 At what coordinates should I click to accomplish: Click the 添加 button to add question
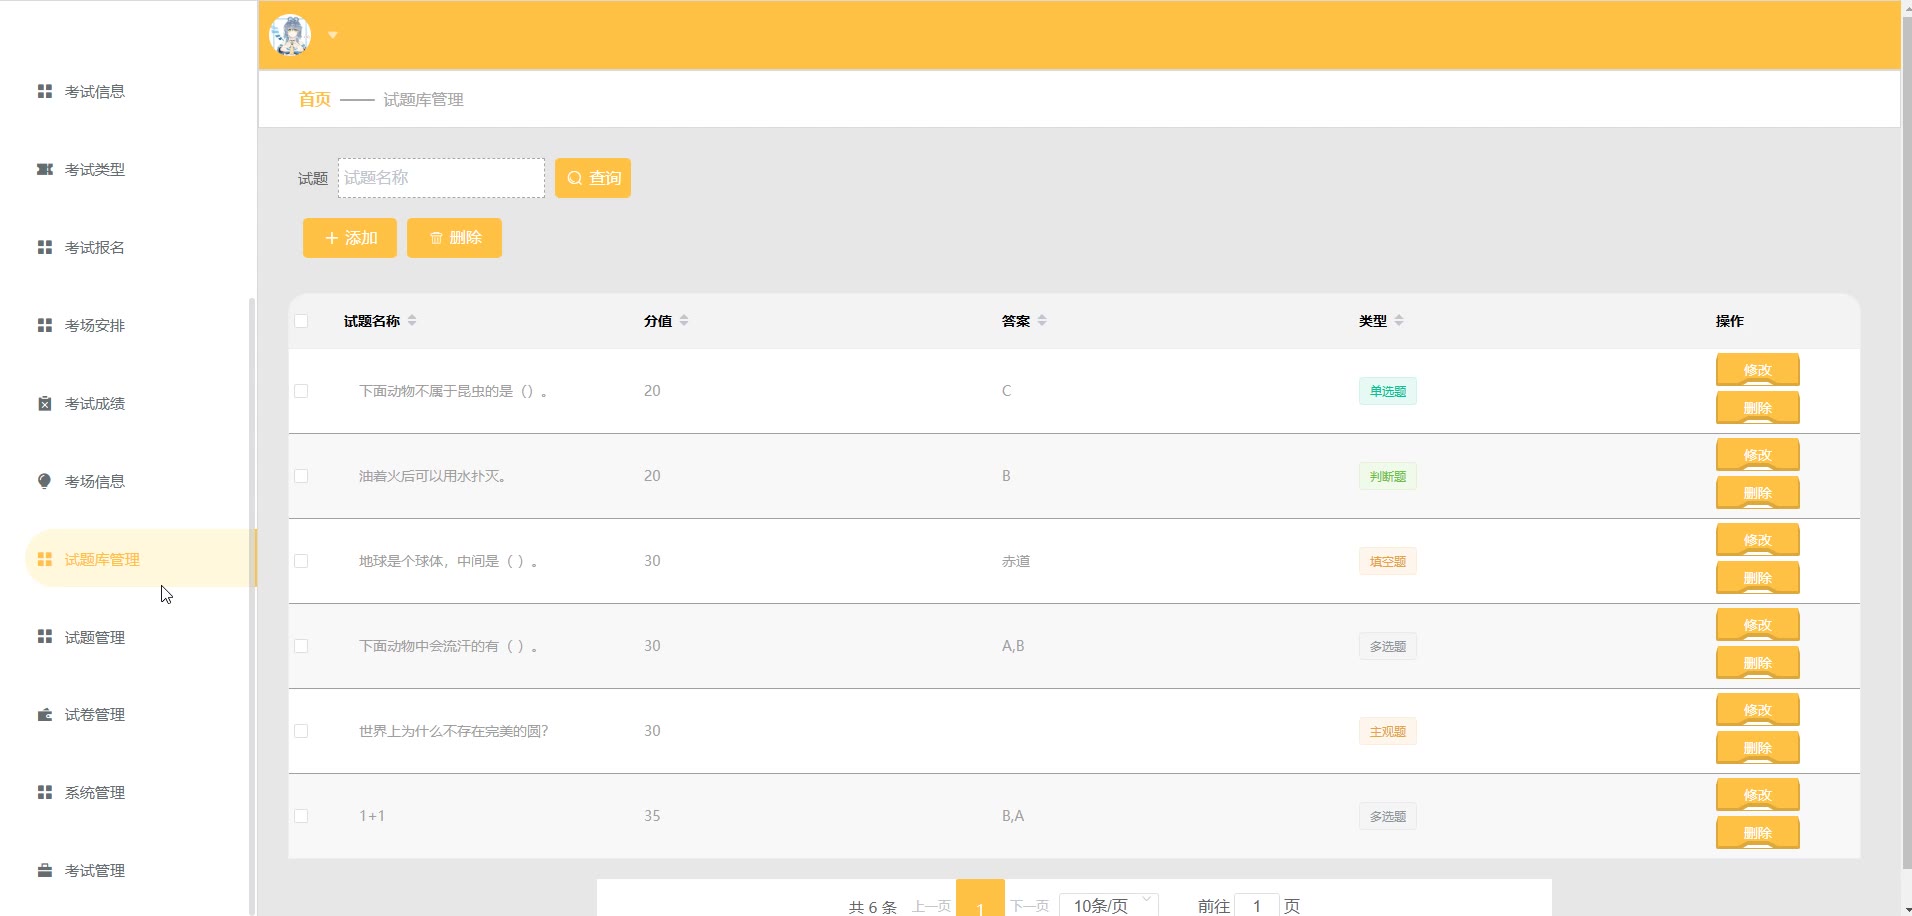click(350, 238)
